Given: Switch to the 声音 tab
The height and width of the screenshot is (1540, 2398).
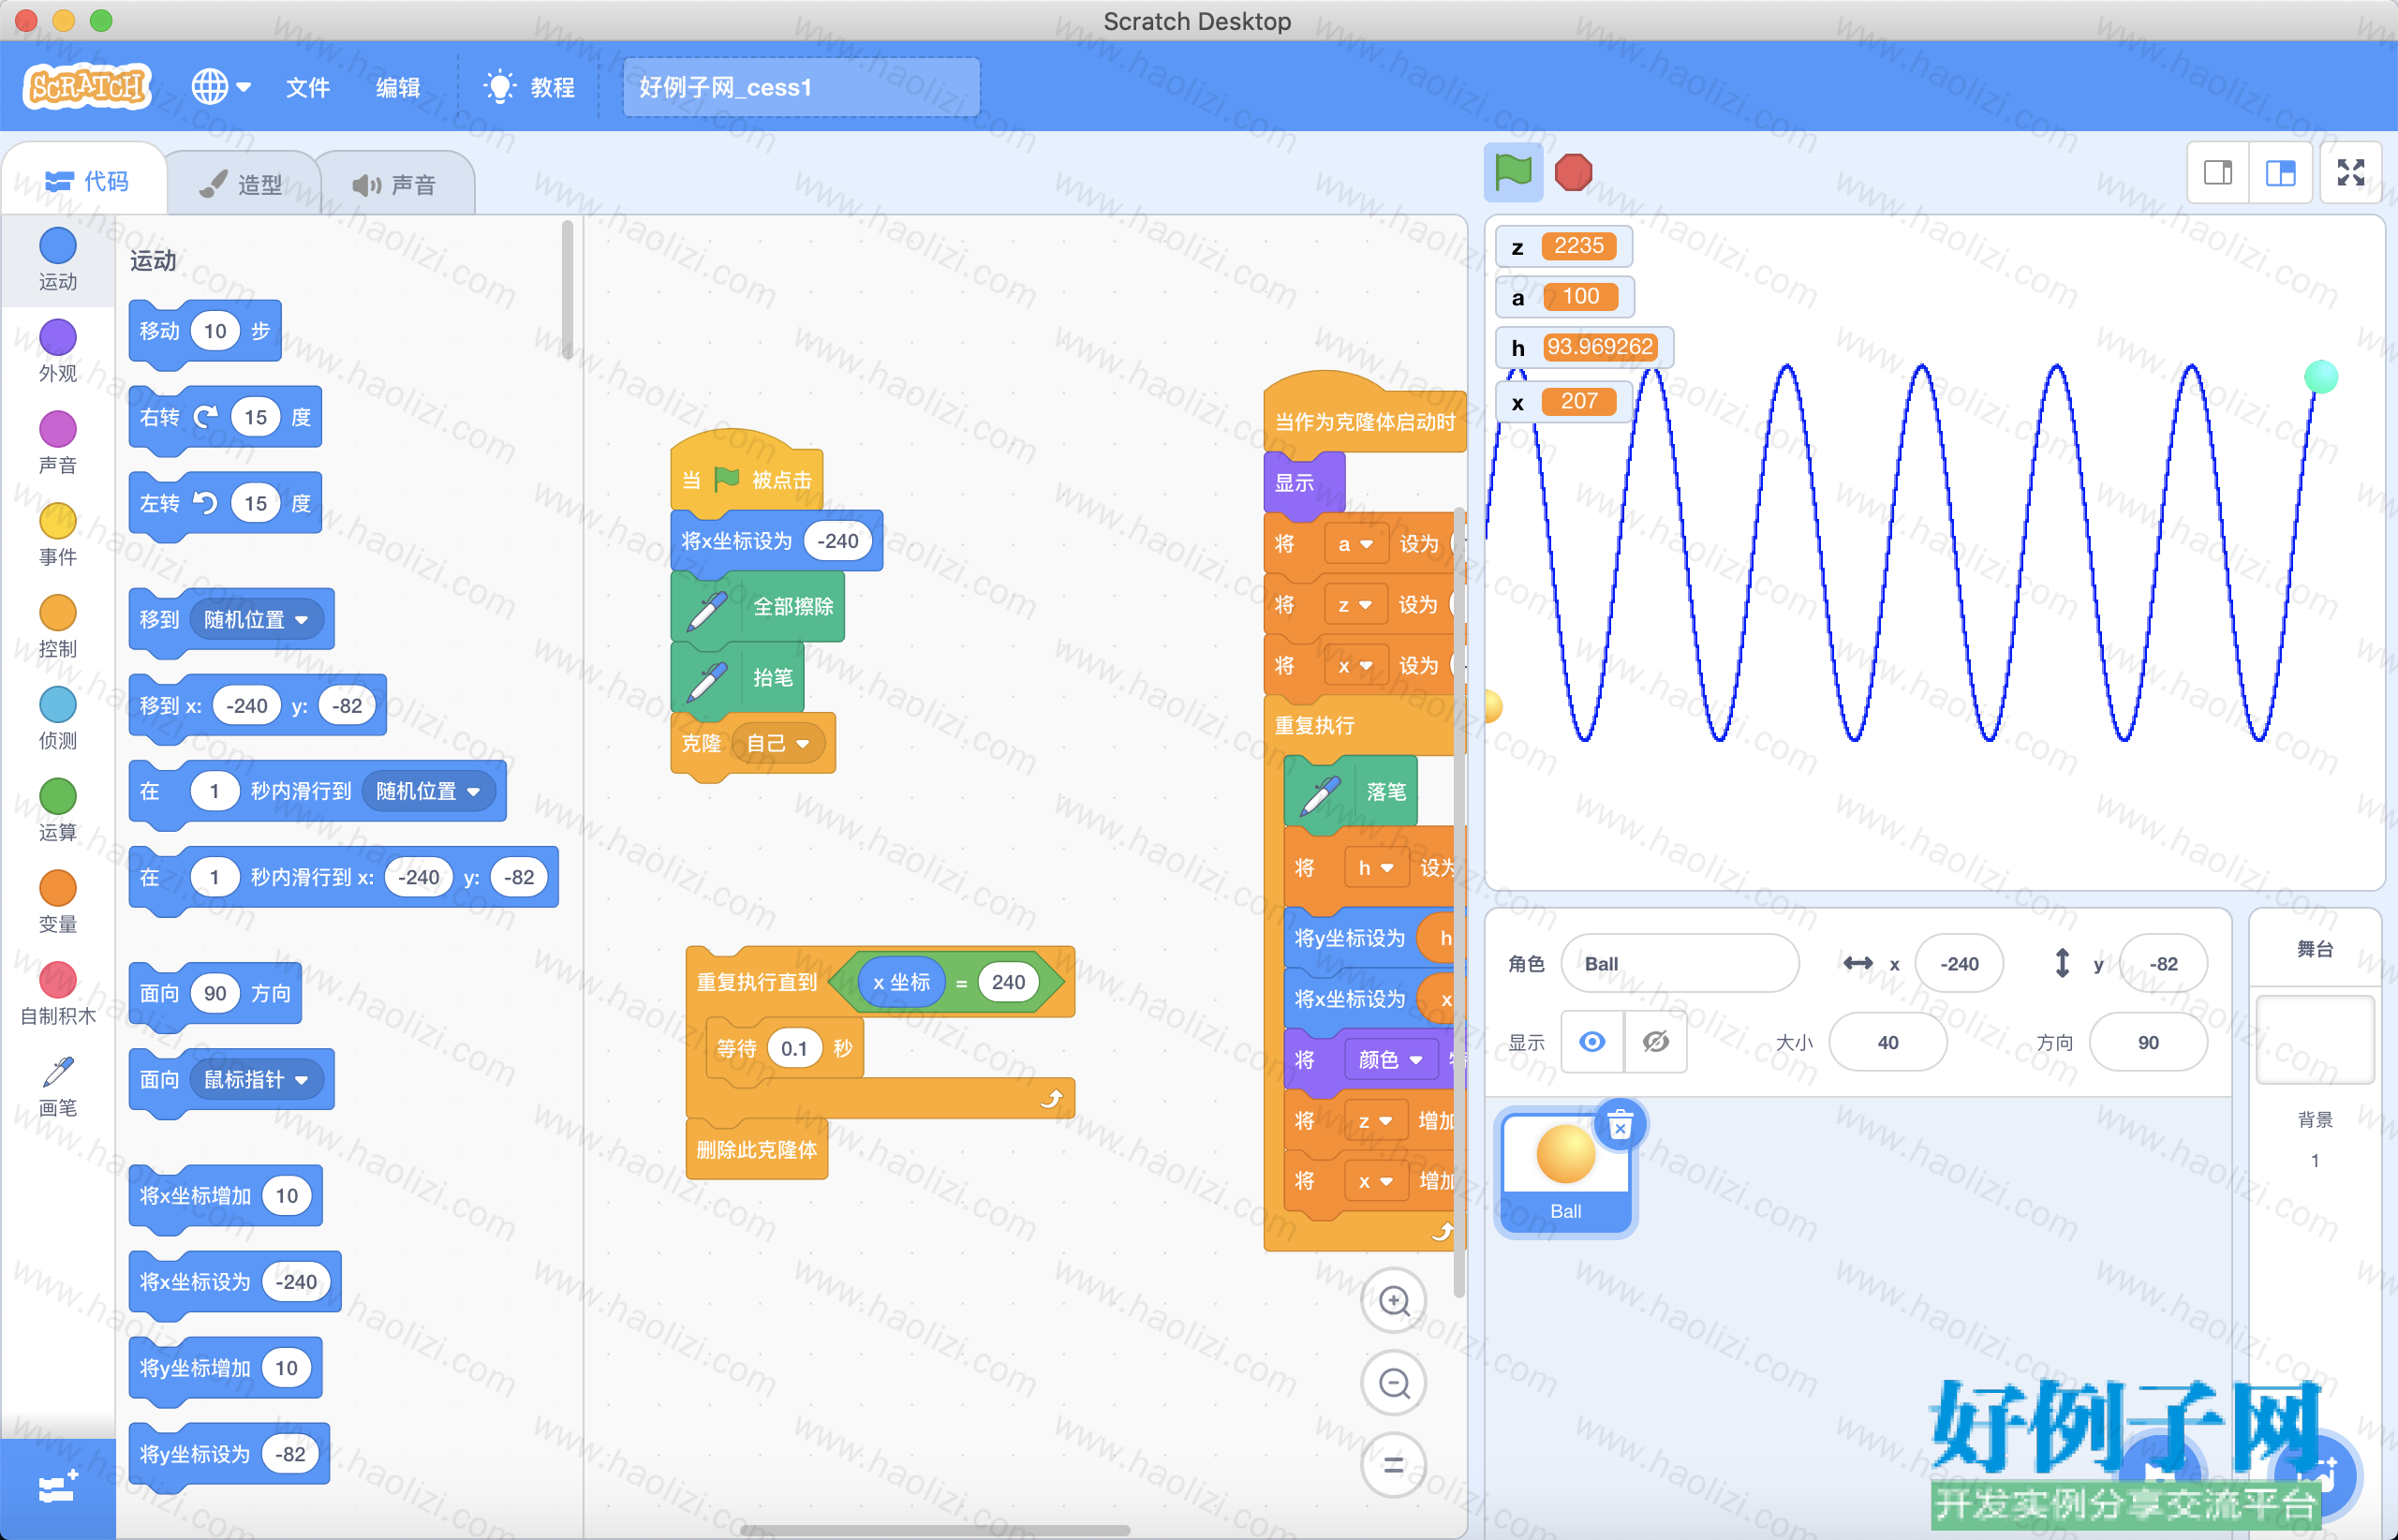Looking at the screenshot, I should point(394,184).
